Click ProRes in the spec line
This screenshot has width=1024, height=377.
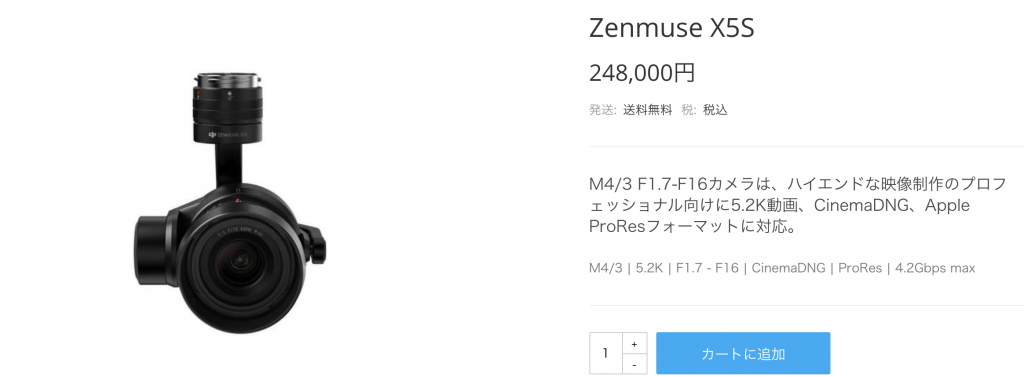[860, 269]
